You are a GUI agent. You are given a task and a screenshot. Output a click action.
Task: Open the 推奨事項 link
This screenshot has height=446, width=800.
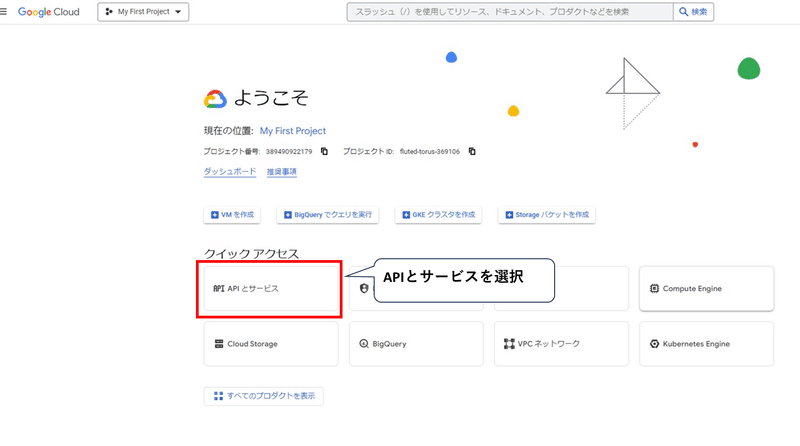pos(282,171)
